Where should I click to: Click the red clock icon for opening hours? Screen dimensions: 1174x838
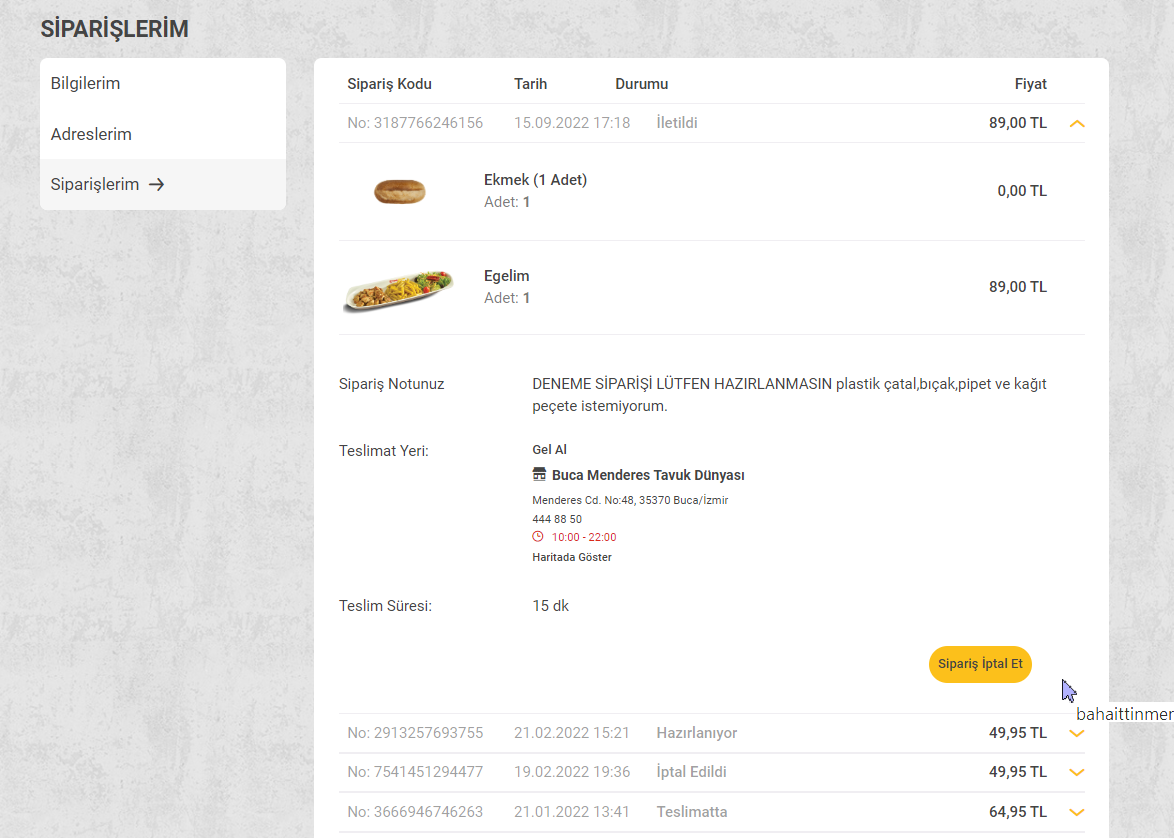(x=538, y=537)
